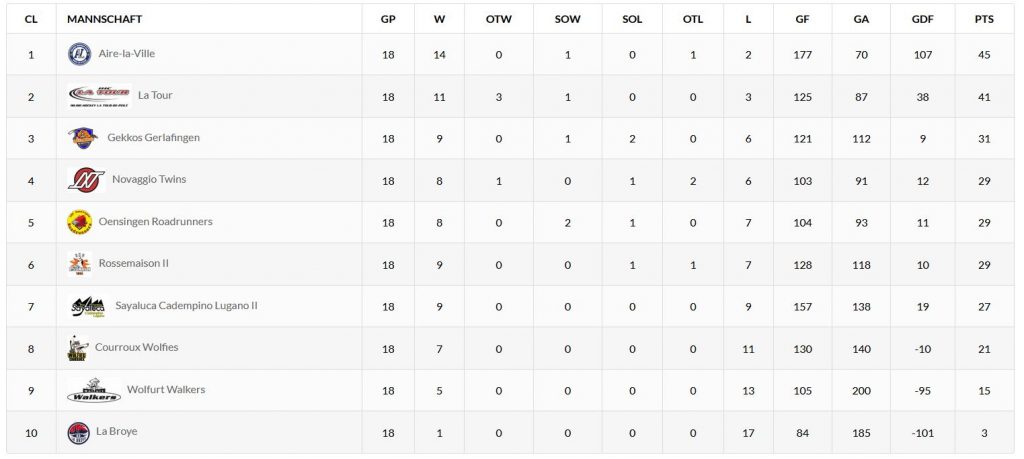
Task: Click the La Broye team logo
Action: tap(78, 433)
